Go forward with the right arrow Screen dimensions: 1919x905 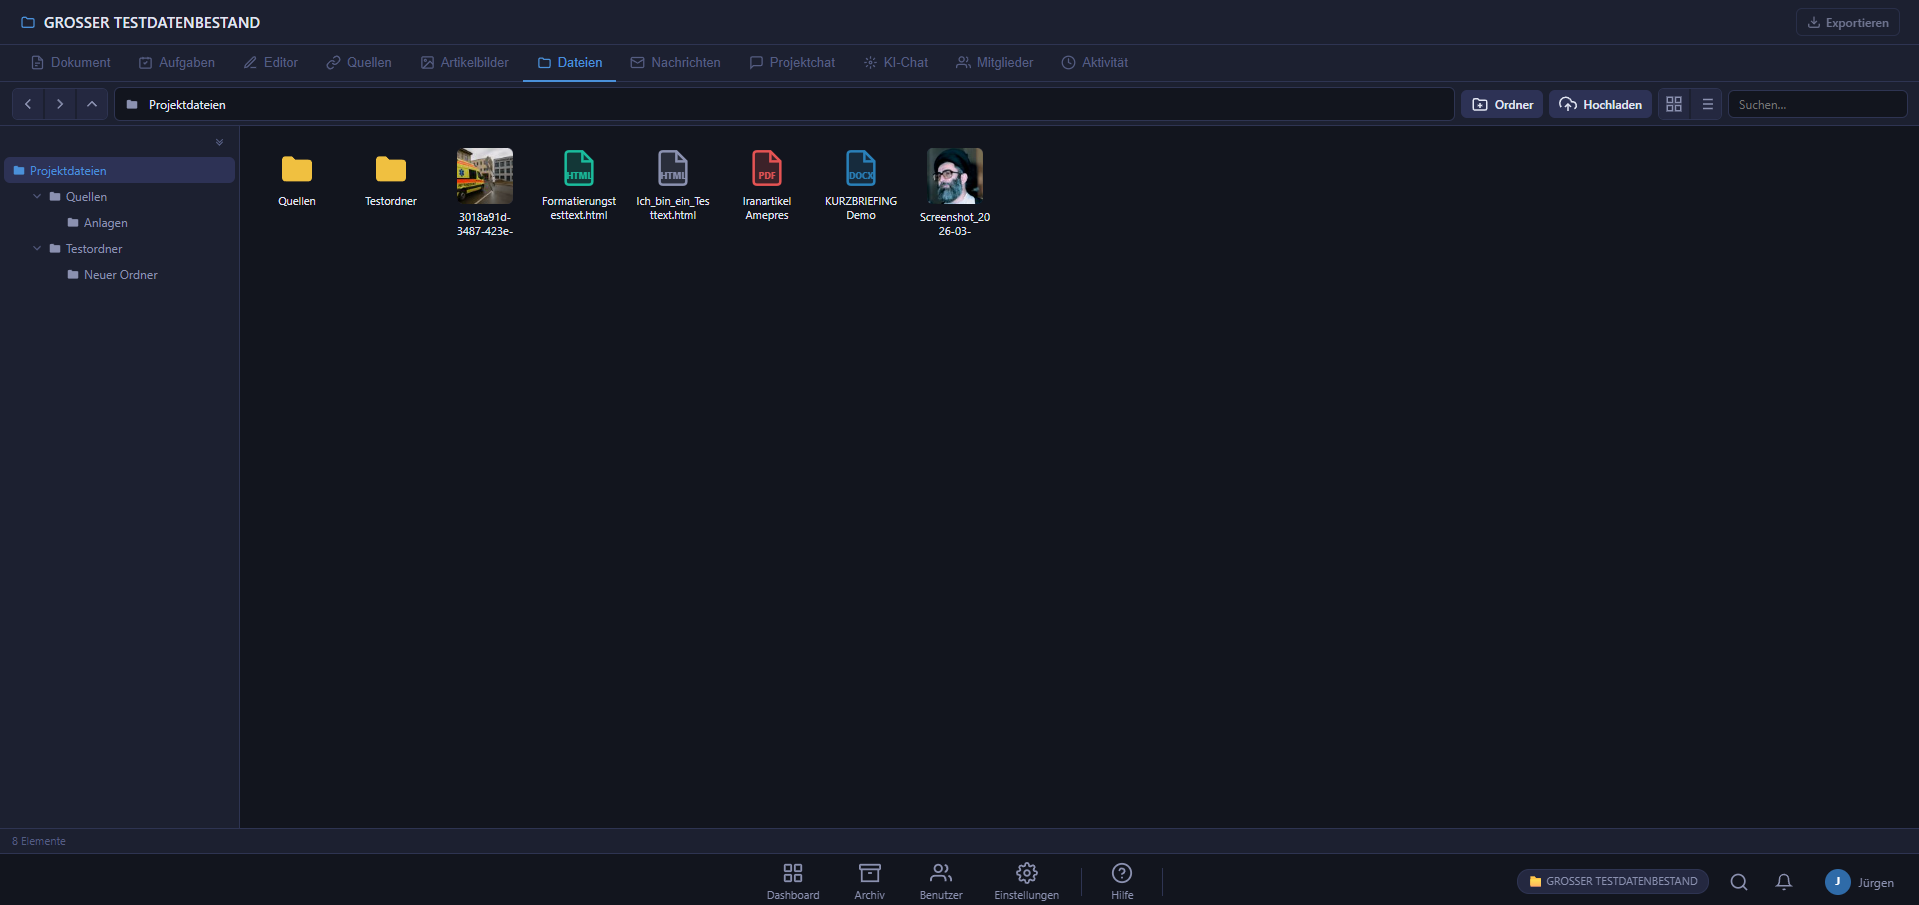tap(60, 104)
